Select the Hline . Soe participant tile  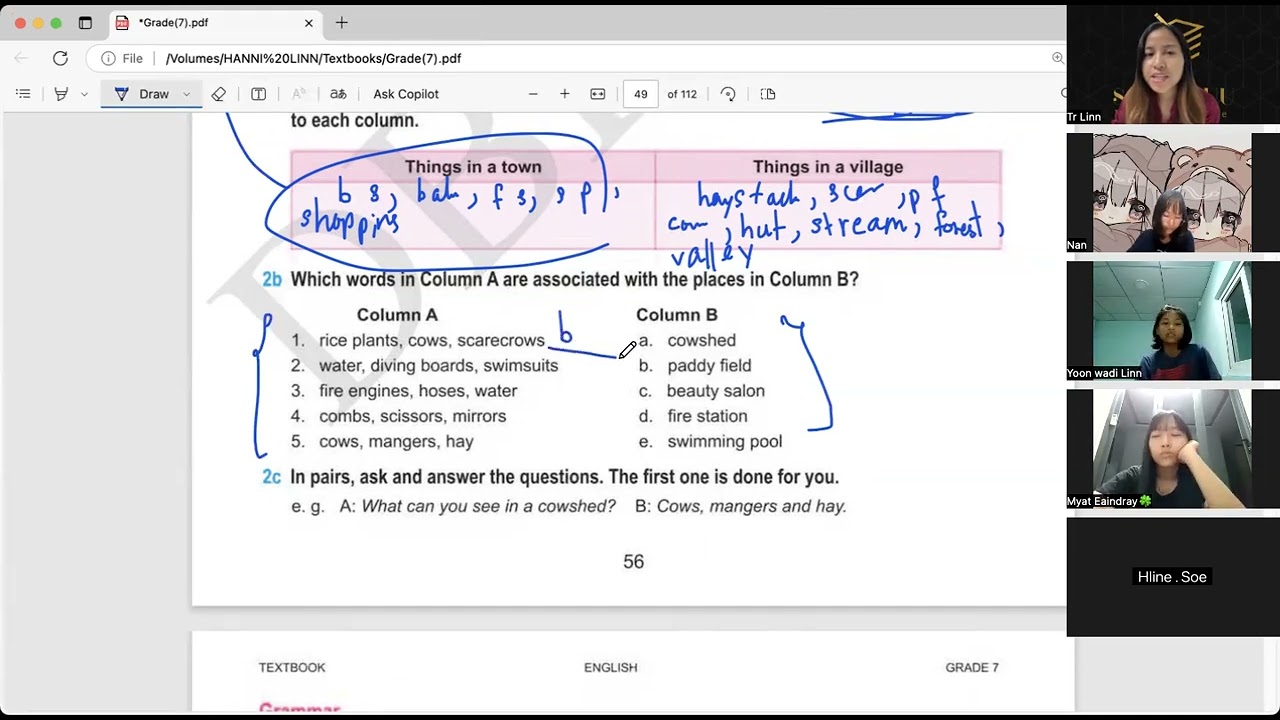click(x=1172, y=577)
